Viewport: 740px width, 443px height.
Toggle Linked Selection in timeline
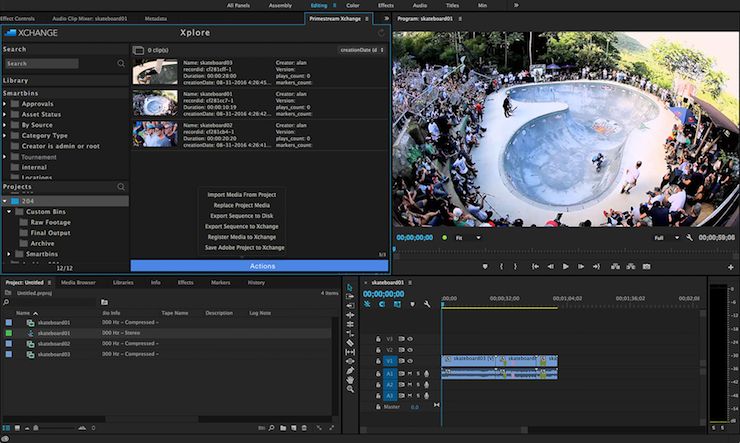pos(397,304)
